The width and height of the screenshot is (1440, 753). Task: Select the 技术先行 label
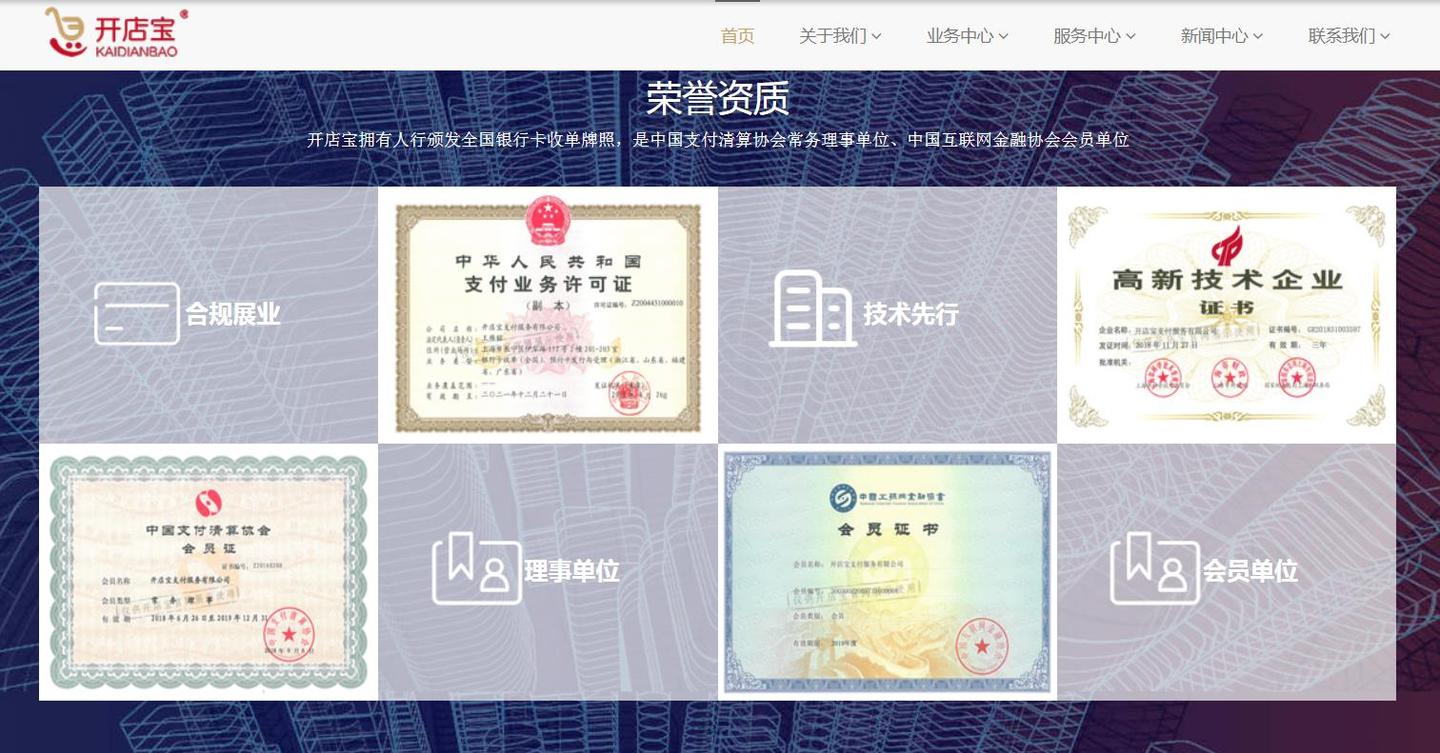(911, 314)
